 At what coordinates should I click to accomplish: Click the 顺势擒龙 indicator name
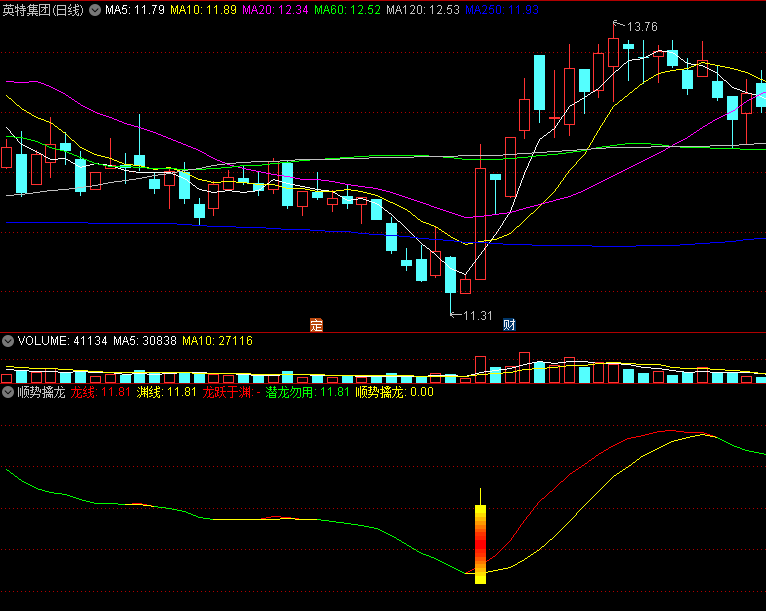click(41, 392)
